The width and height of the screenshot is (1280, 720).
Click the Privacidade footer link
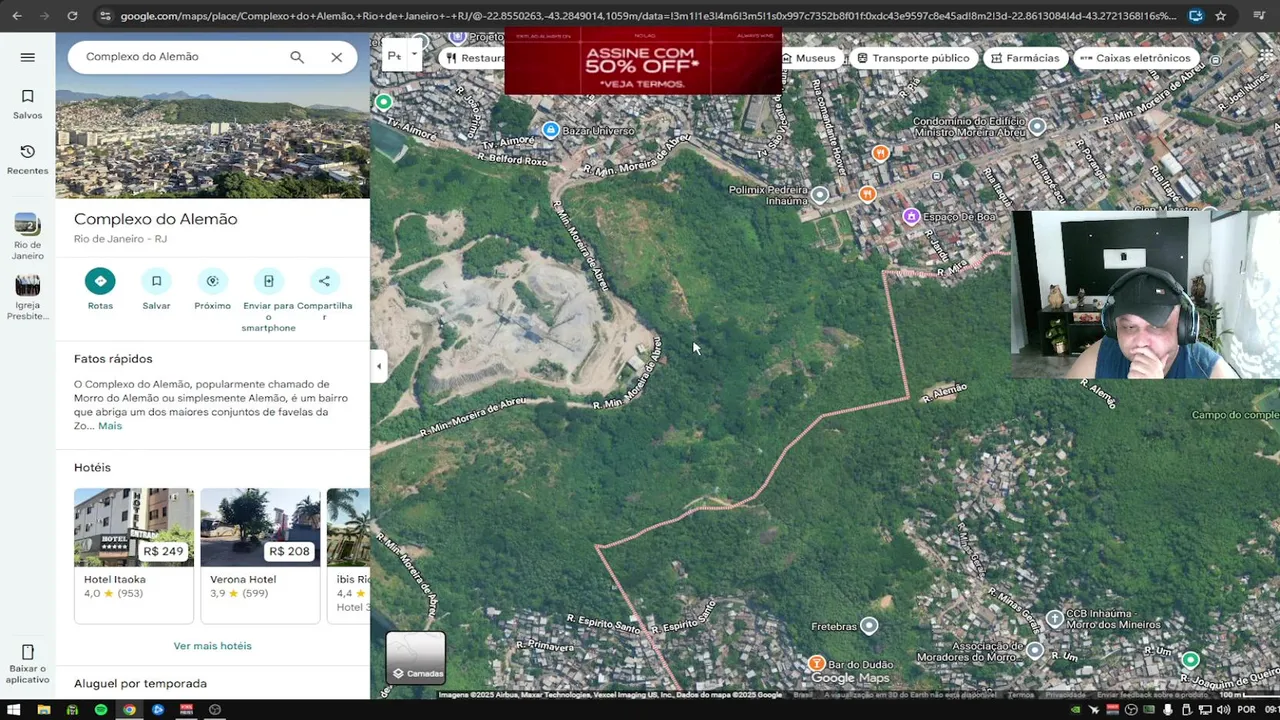[x=1066, y=694]
